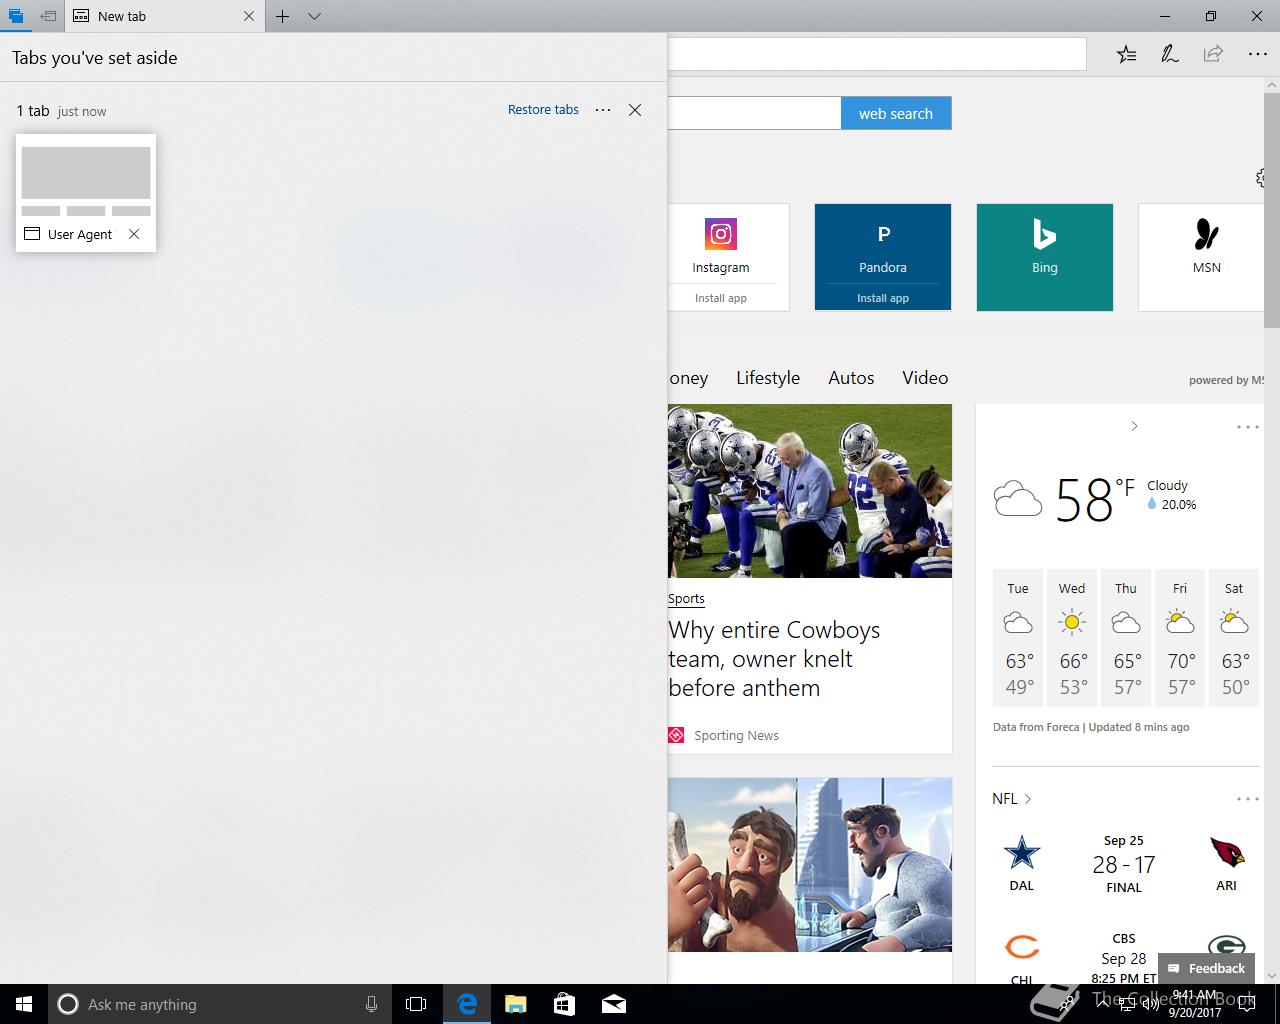The image size is (1280, 1024).
Task: Open the tabs you've set aside icon
Action: pyautogui.click(x=14, y=16)
